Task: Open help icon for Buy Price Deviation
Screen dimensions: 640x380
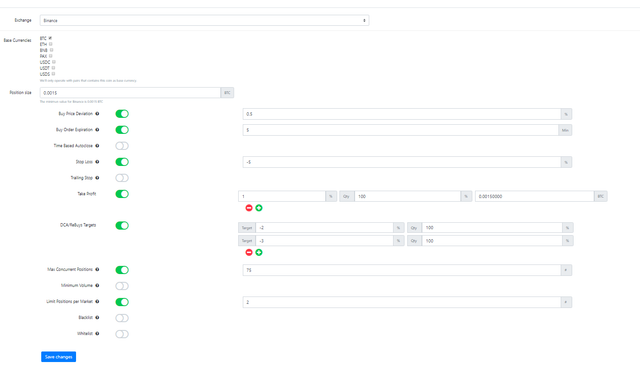Action: pos(97,114)
